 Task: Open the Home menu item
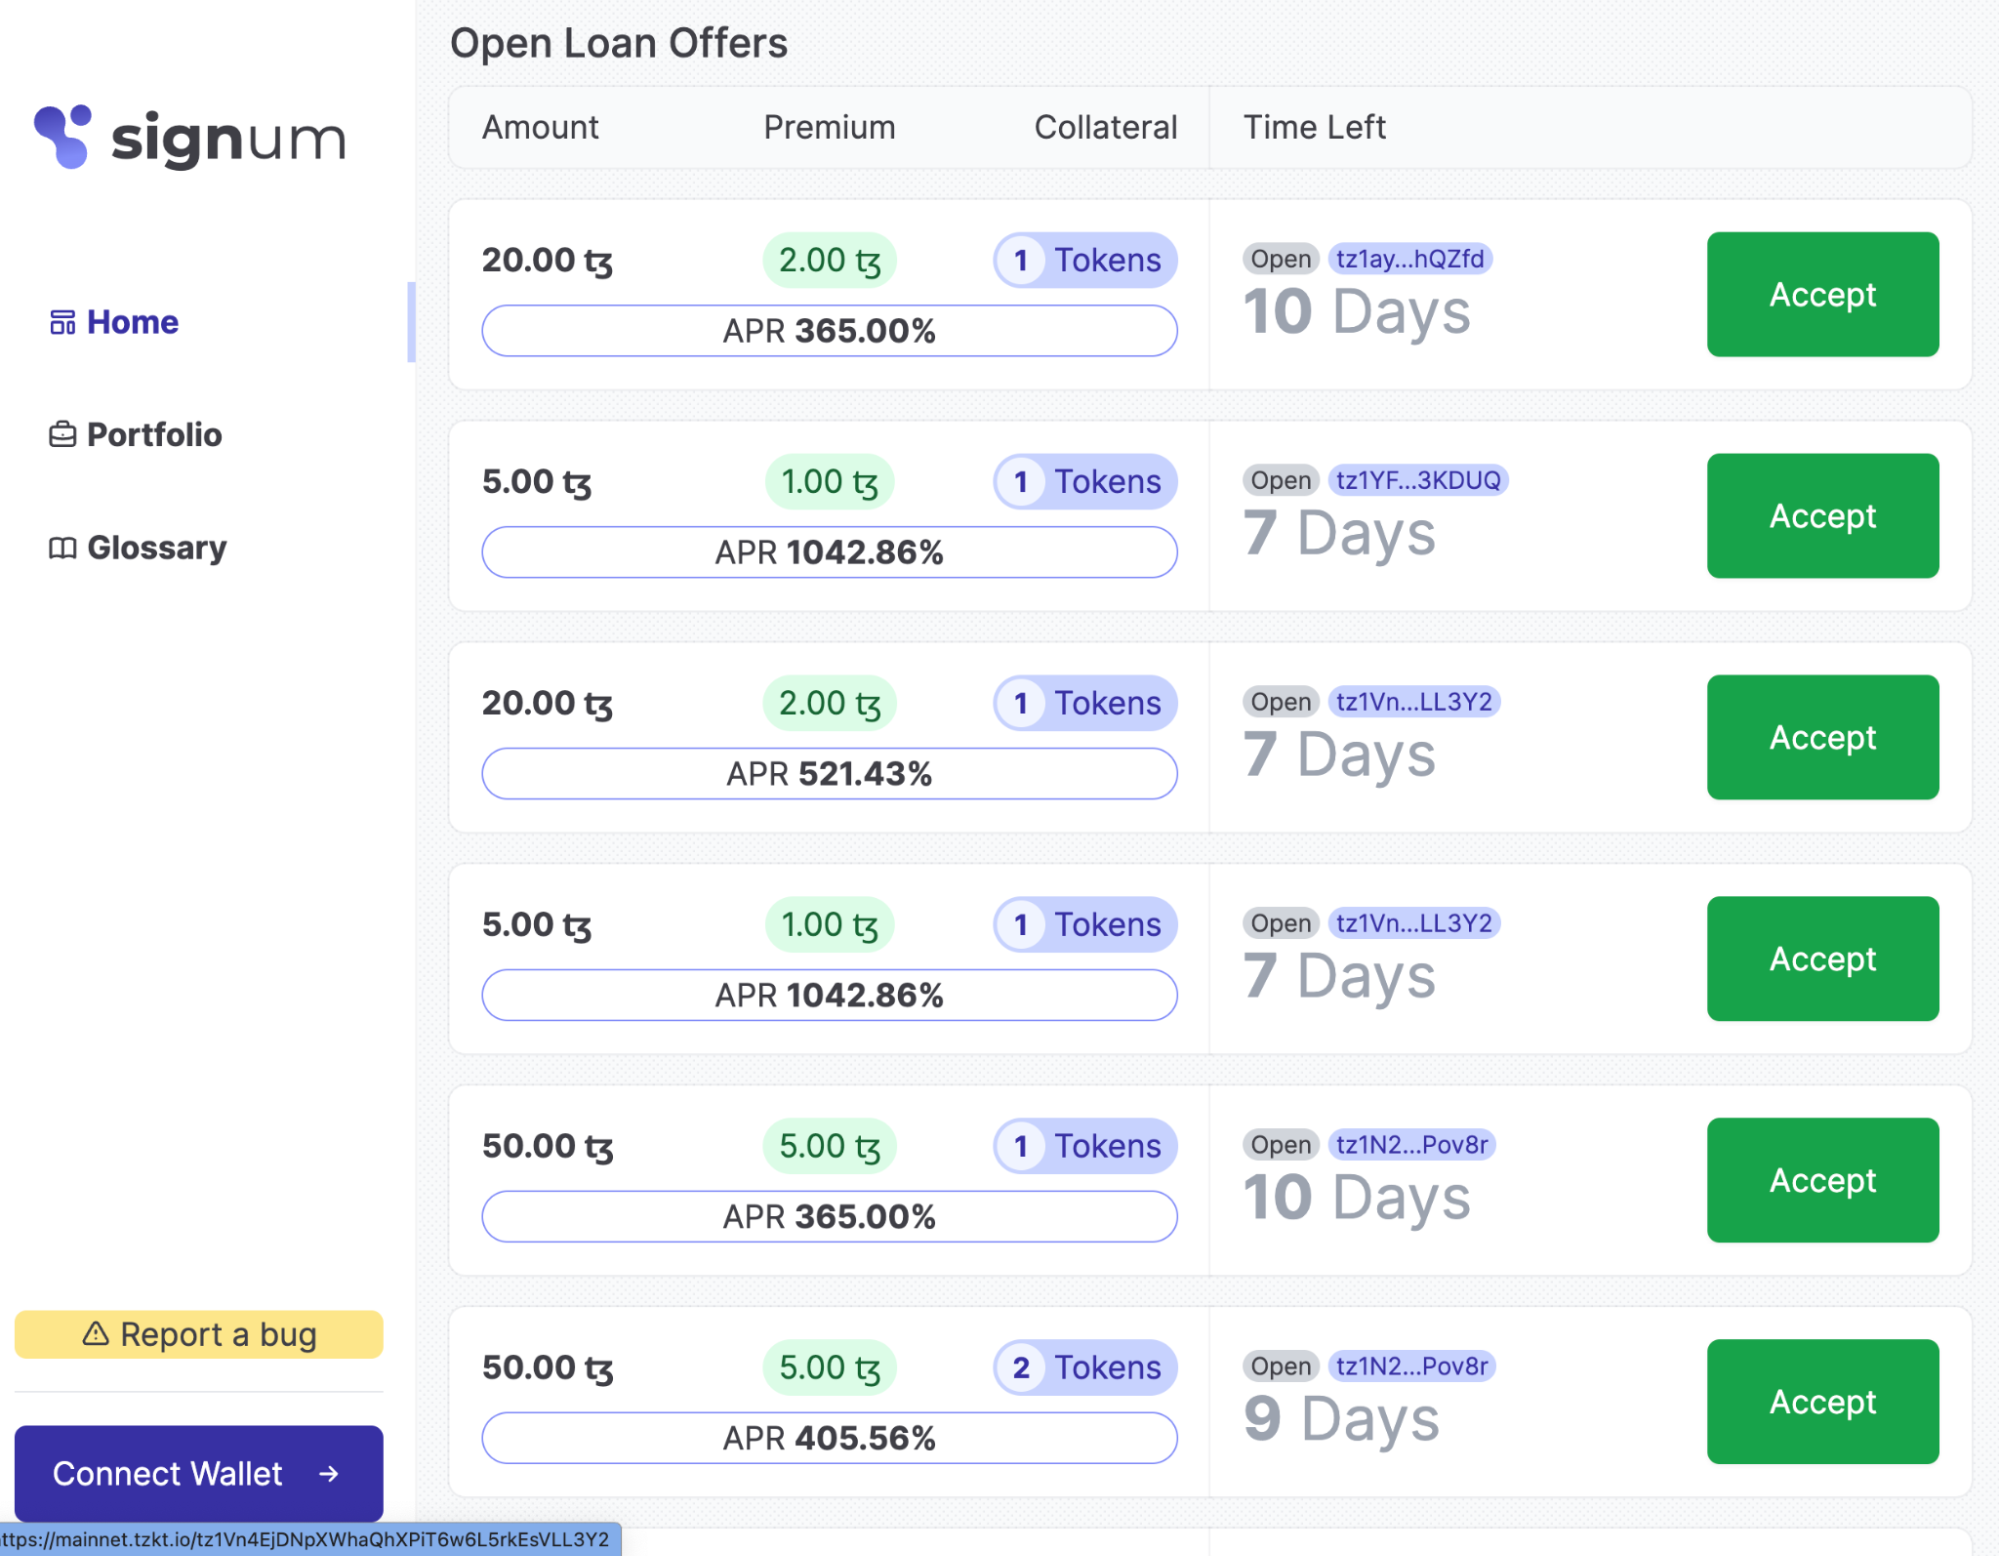coord(132,322)
